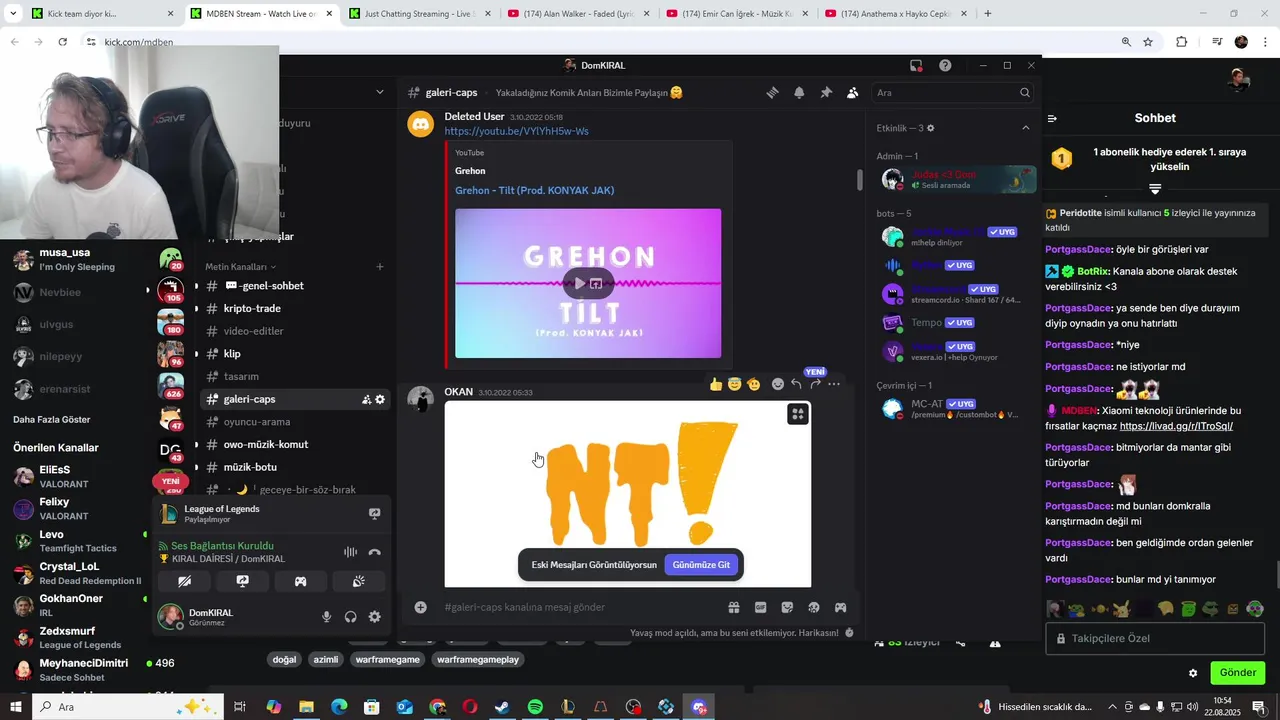Open Threads icon in galeri-caps header

[x=772, y=92]
